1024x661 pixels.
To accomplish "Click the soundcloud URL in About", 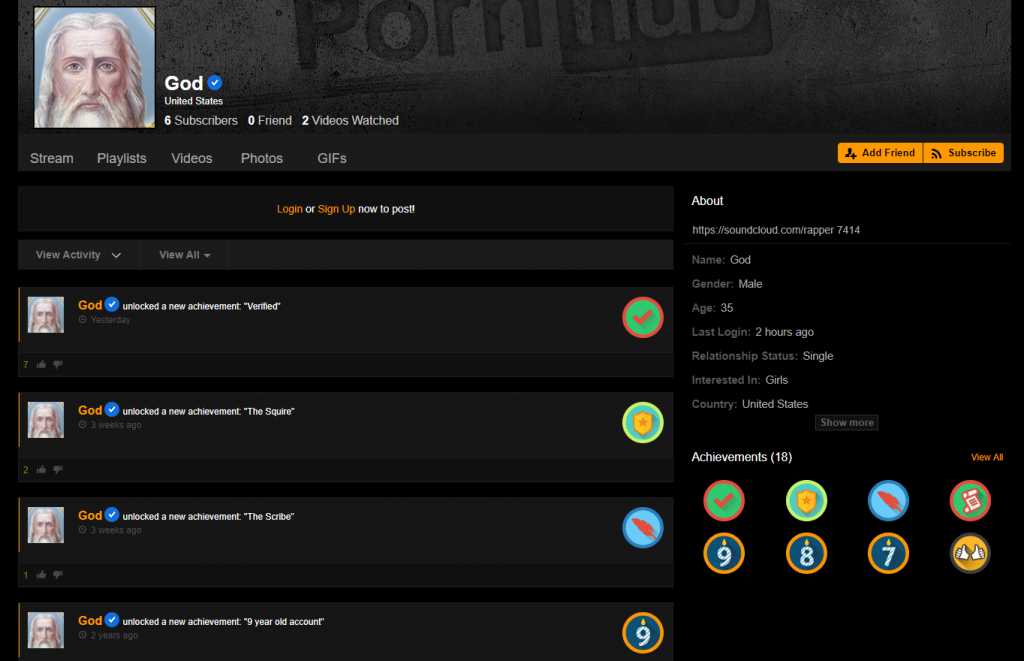I will 776,230.
